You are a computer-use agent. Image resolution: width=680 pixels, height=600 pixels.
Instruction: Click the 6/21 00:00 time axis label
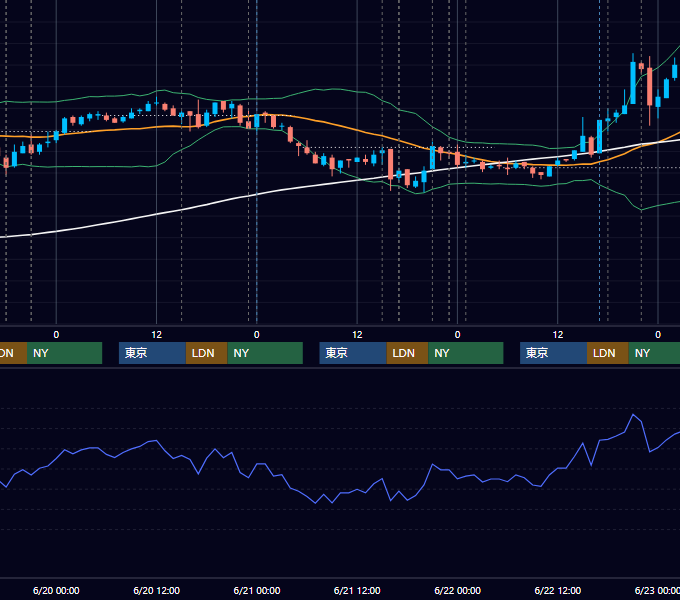tap(257, 590)
